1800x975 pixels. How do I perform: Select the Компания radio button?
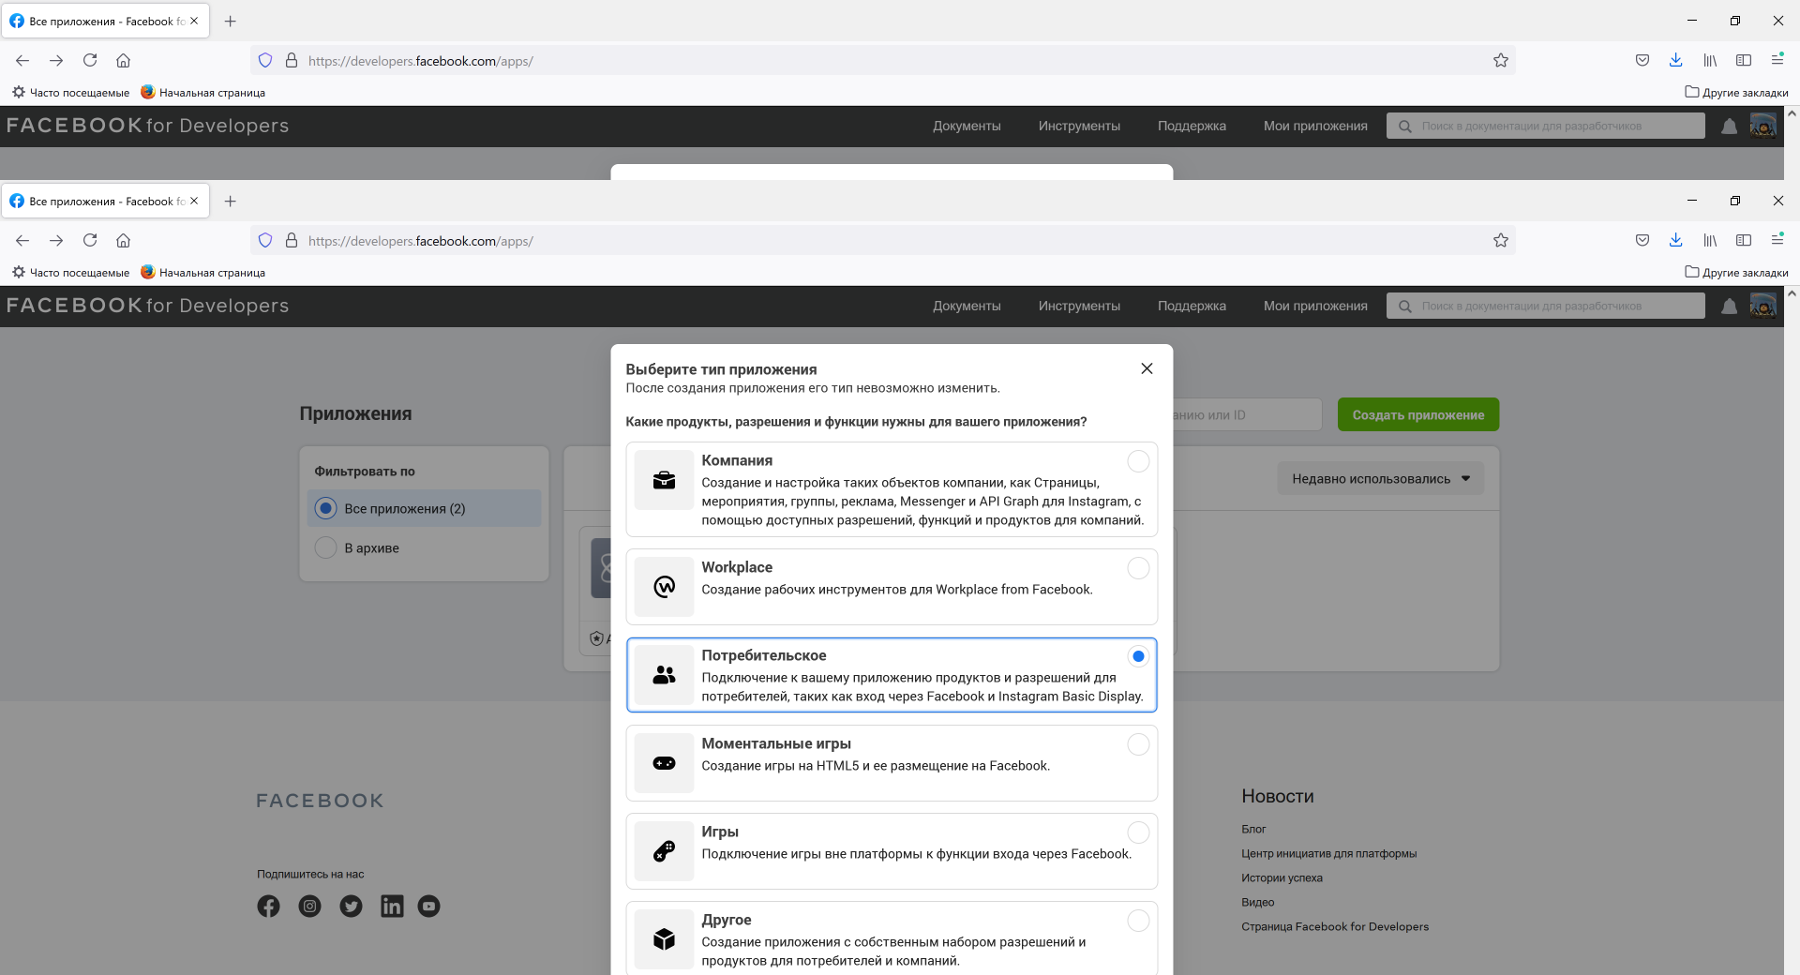click(1138, 461)
